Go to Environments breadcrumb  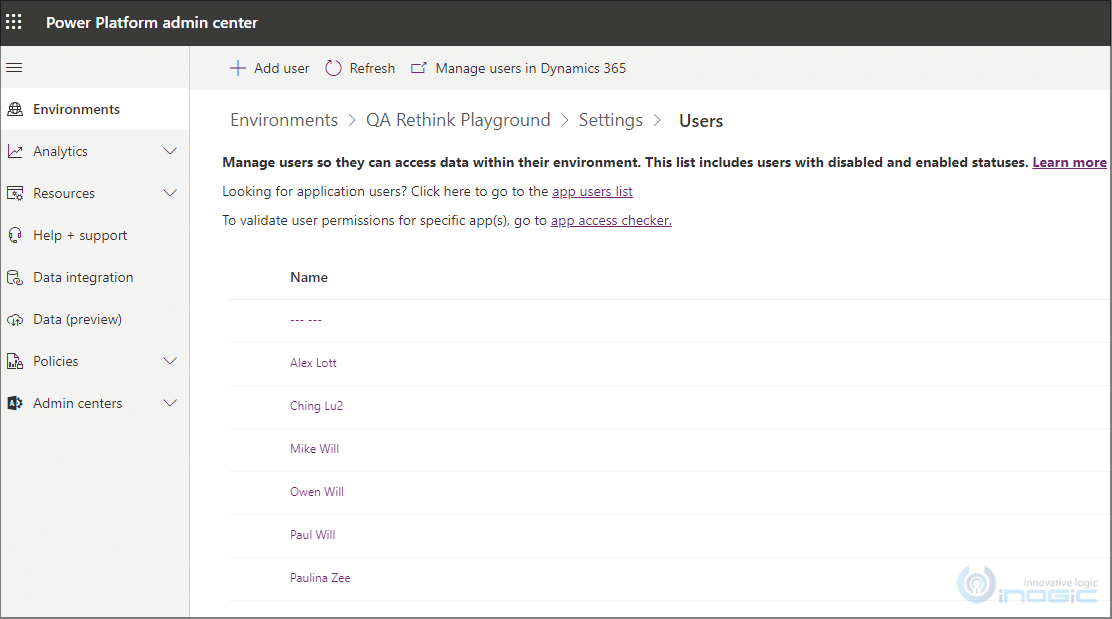284,120
